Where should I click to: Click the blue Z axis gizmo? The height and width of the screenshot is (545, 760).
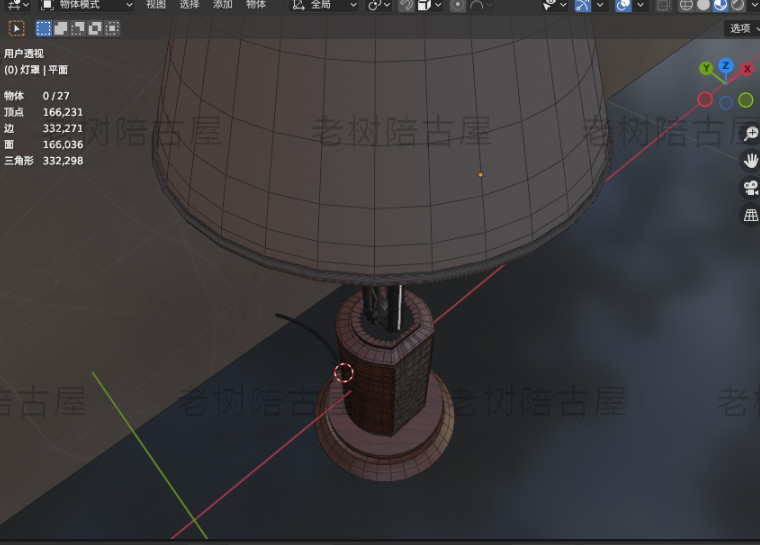point(726,65)
